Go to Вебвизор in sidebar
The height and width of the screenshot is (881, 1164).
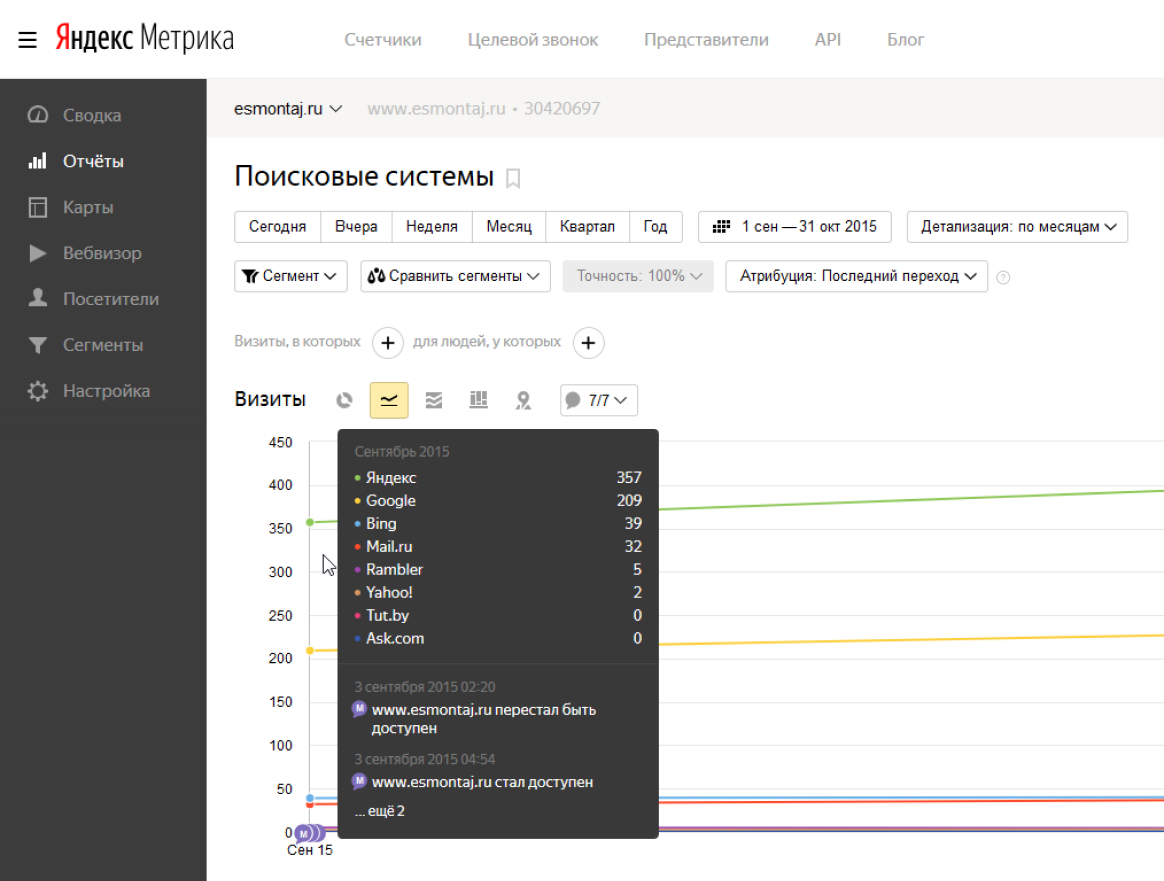coord(103,253)
